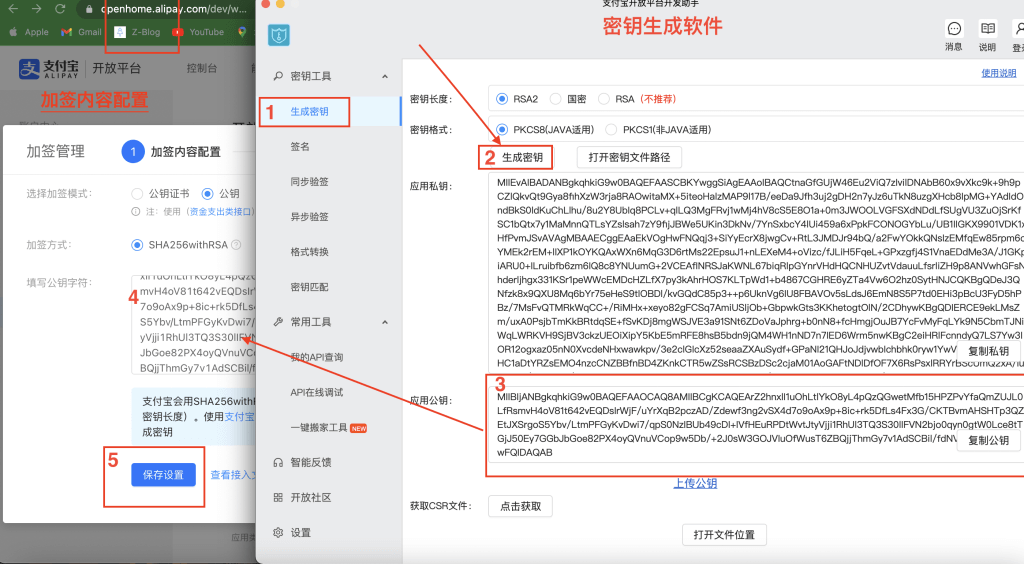Click the 消息 (messages) chat icon
The width and height of the screenshot is (1024, 564).
pos(953,29)
